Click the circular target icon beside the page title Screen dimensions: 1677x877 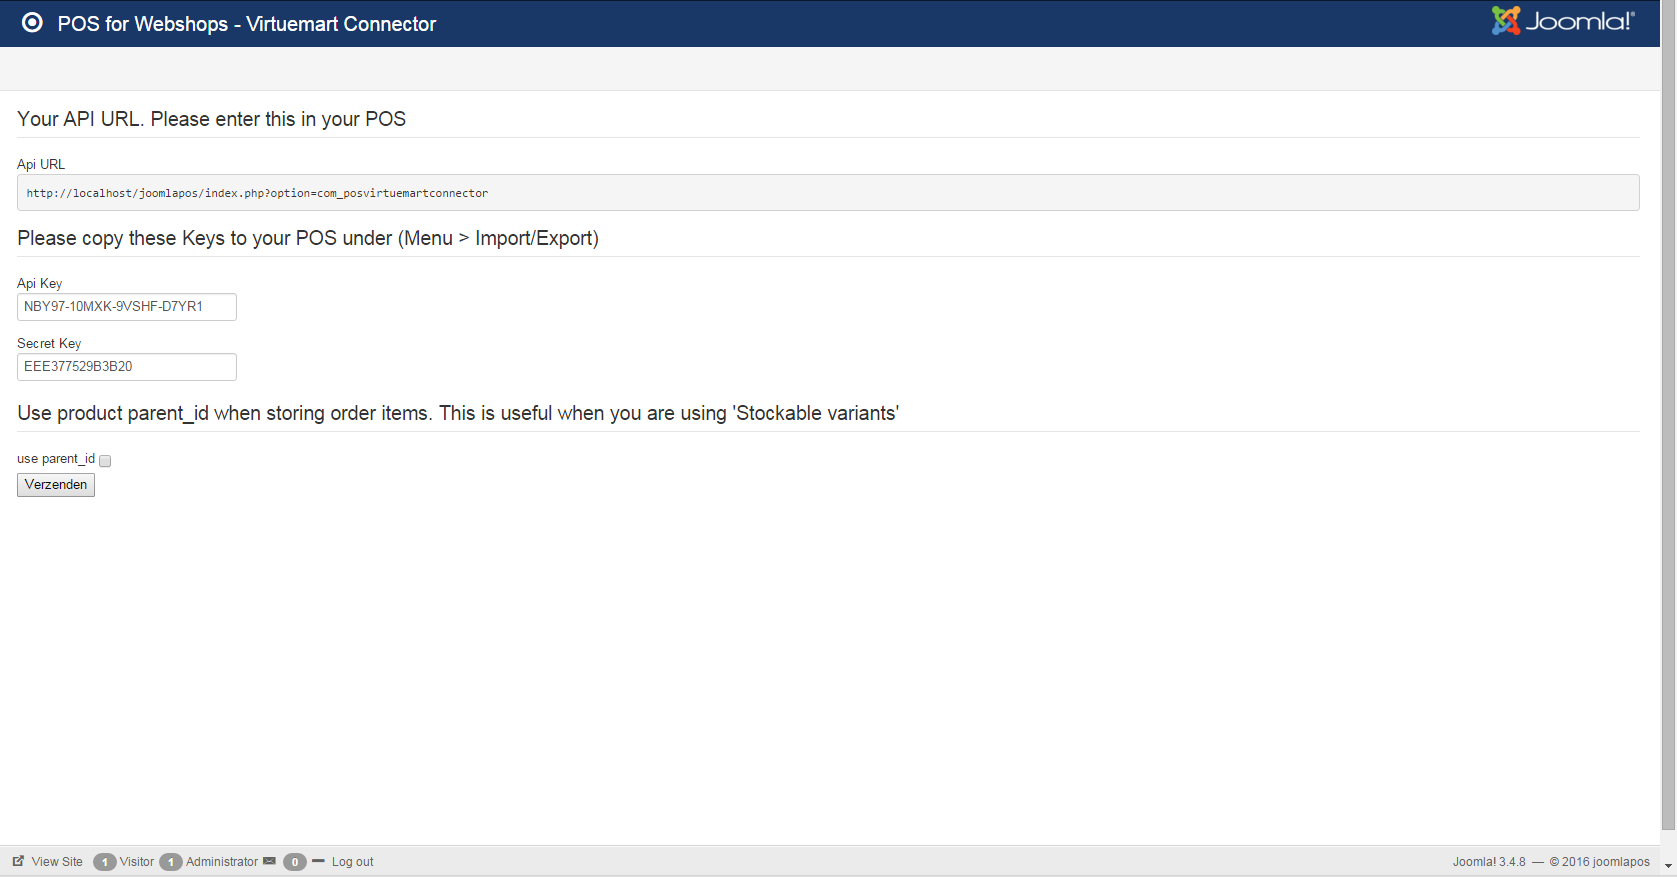click(x=32, y=23)
